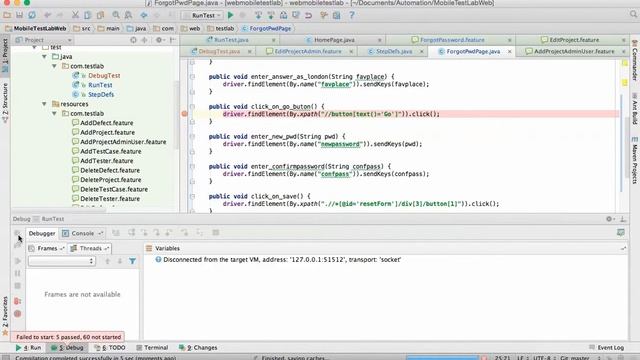
Task: Click the Resume Program icon in Debug sidebar
Action: (x=18, y=261)
